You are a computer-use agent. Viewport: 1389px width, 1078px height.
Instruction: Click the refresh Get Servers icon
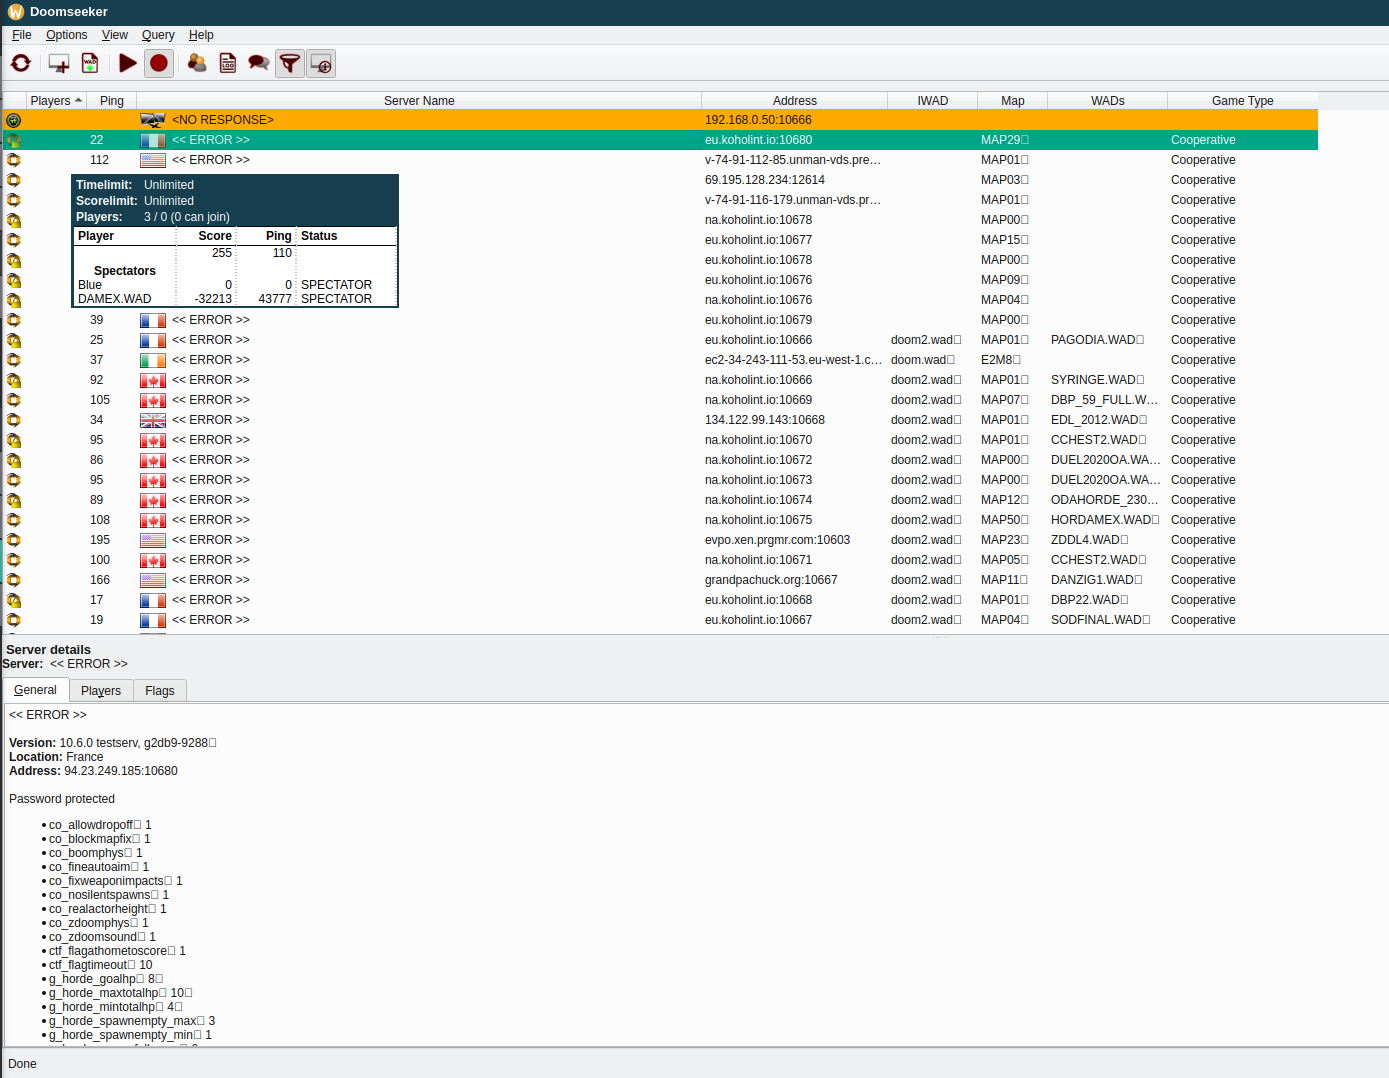click(x=21, y=63)
